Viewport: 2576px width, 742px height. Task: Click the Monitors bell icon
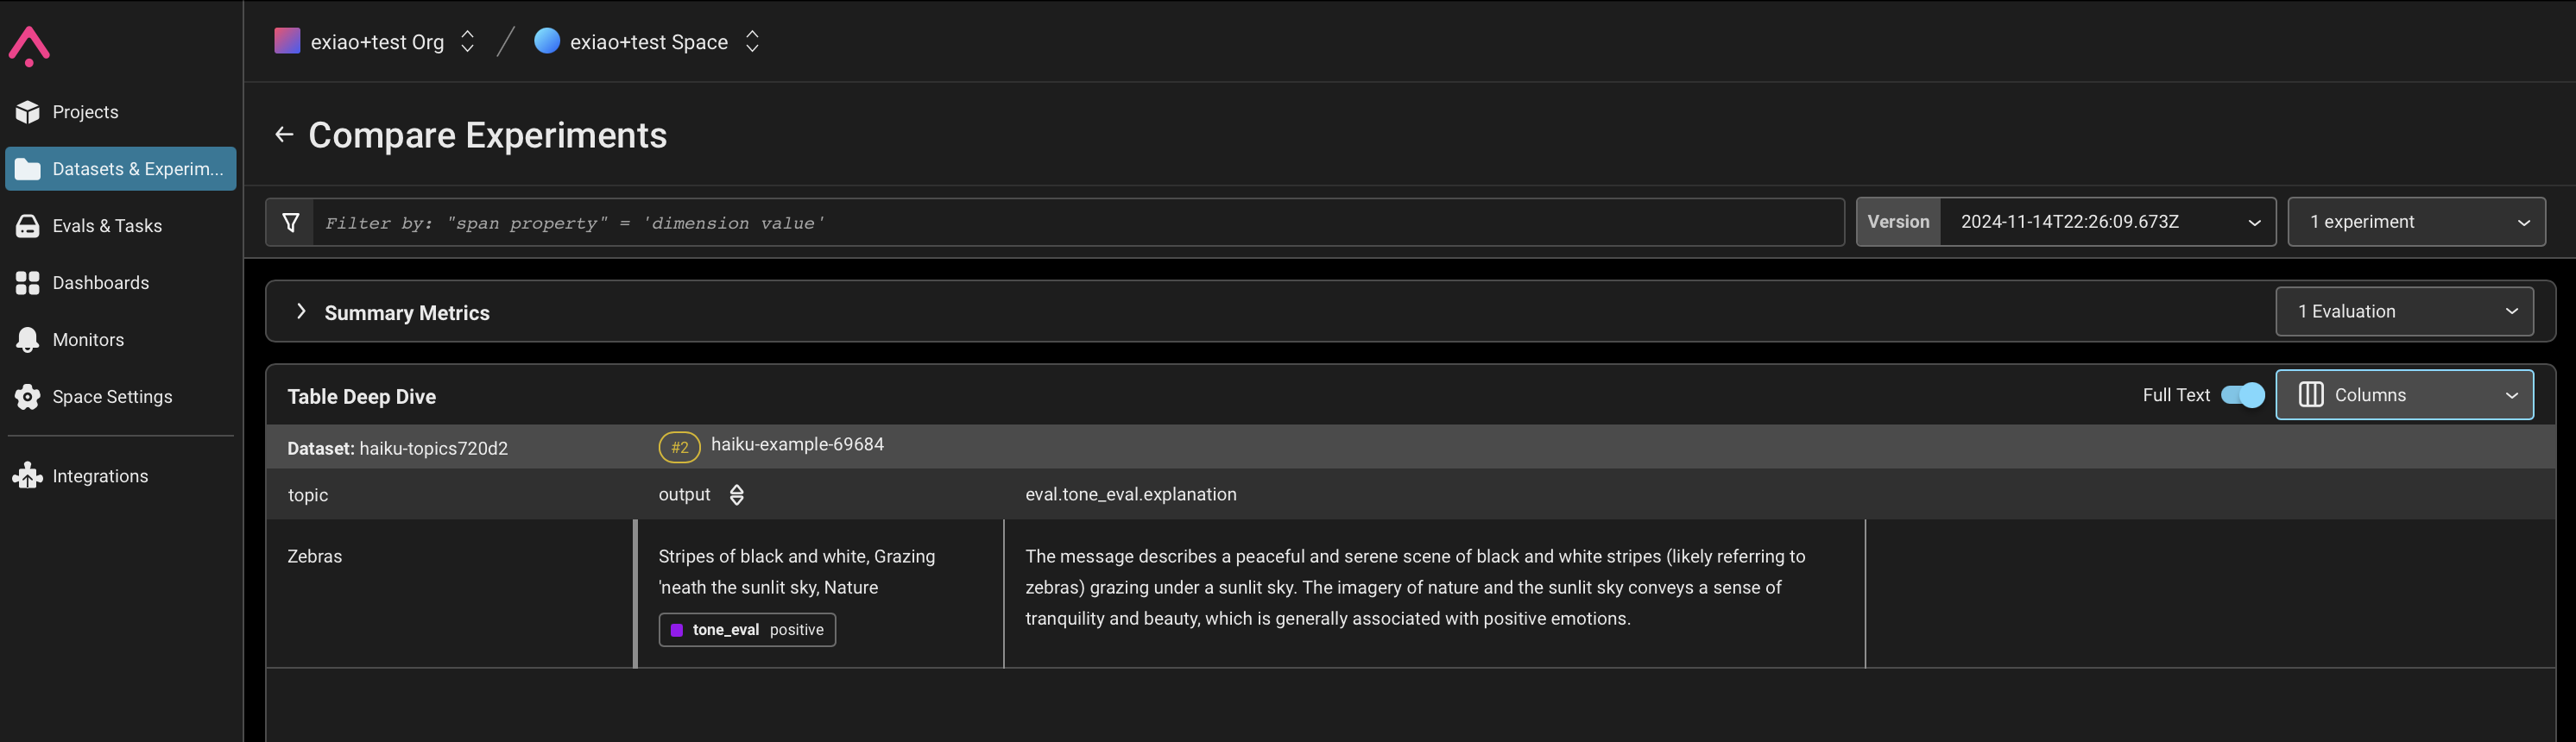point(28,340)
